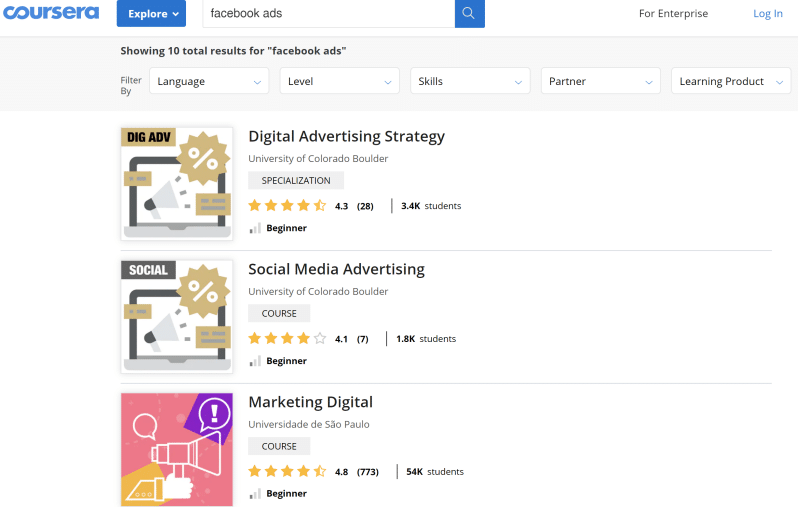Click the Beginner level icon for Social Media Advertising
Viewport: 798px width, 507px height.
tap(255, 361)
